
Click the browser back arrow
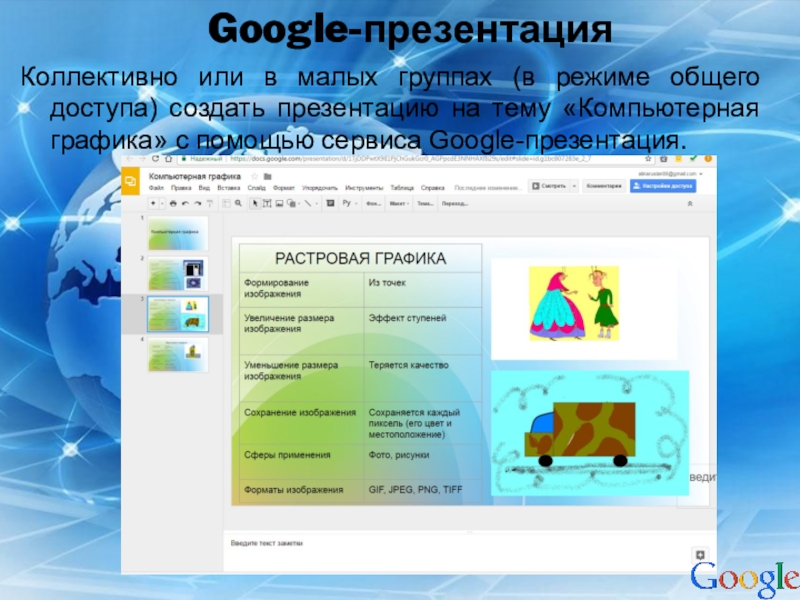tap(130, 159)
